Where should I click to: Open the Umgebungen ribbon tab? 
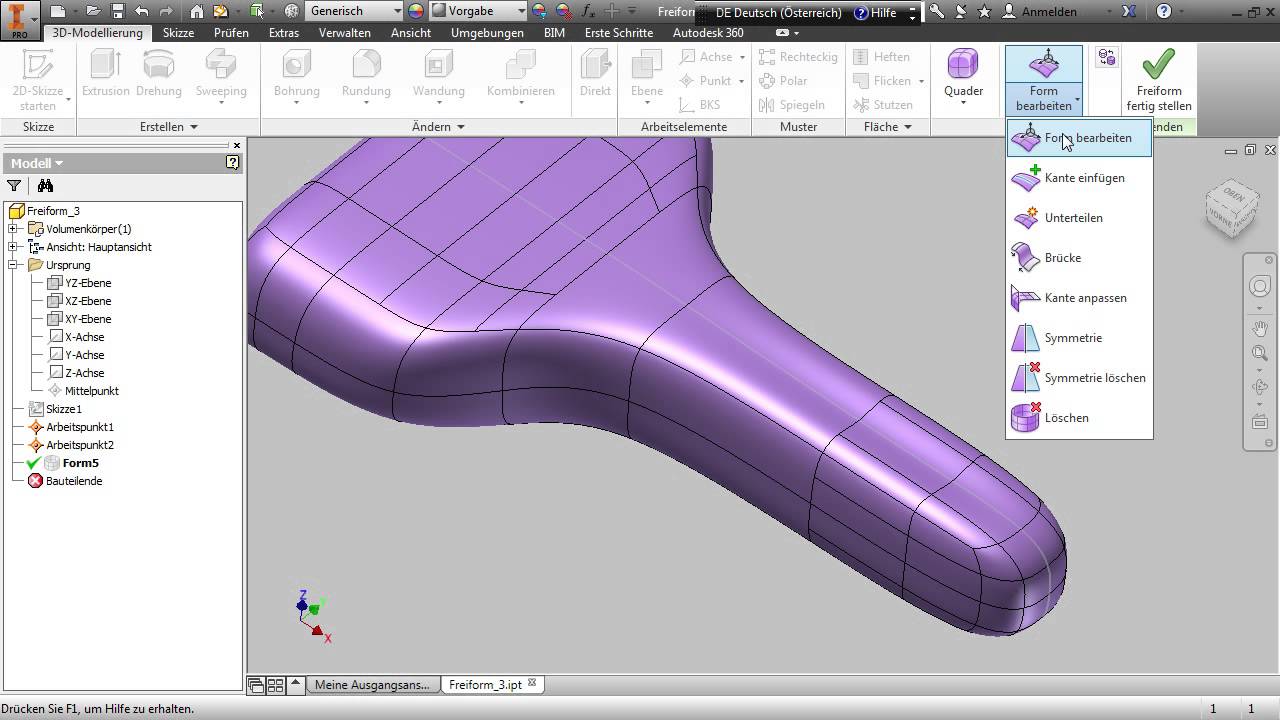[x=487, y=33]
